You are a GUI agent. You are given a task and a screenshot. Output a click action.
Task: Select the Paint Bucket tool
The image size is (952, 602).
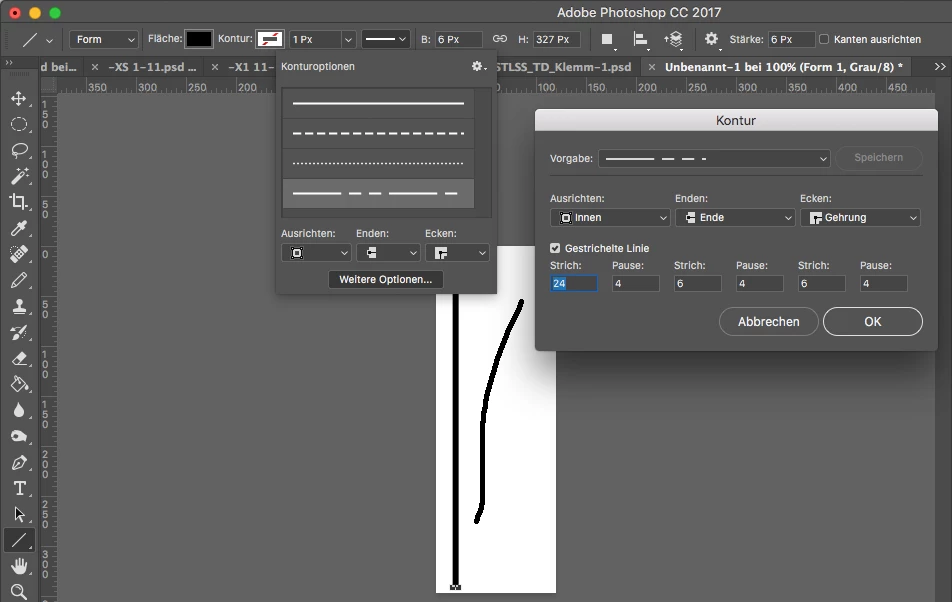point(19,384)
